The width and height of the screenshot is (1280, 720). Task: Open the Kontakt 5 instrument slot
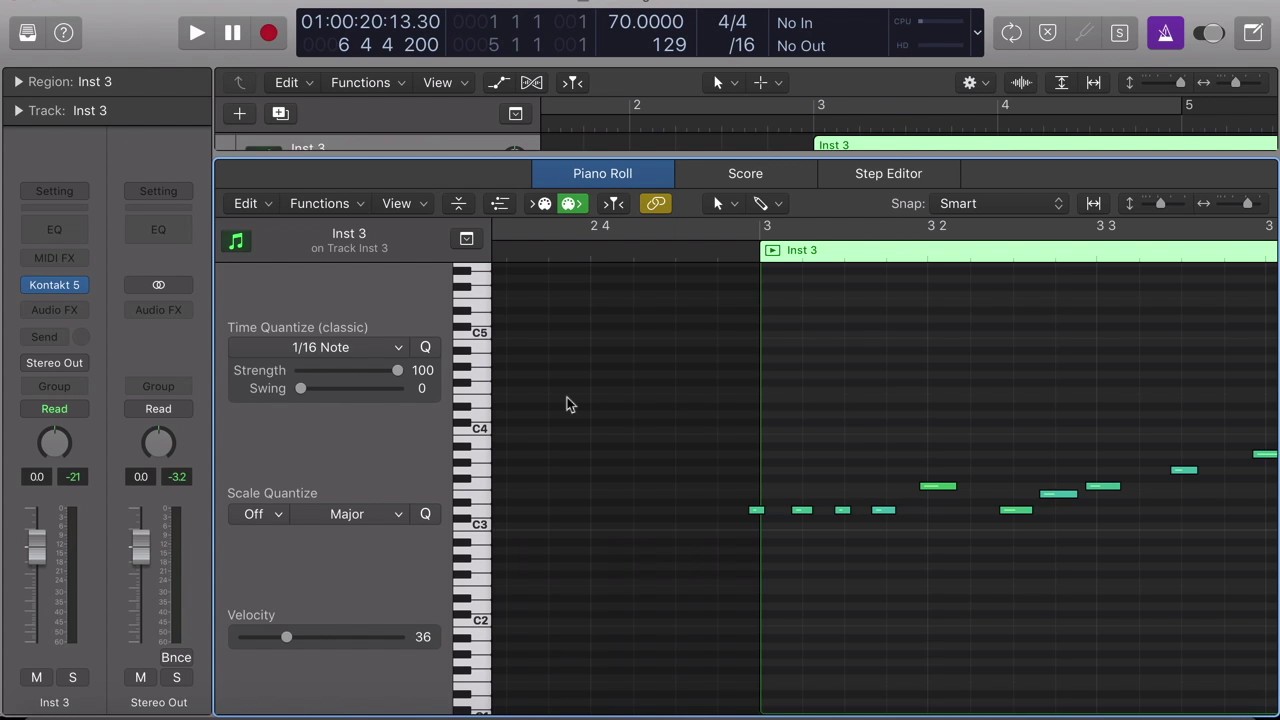click(x=54, y=286)
